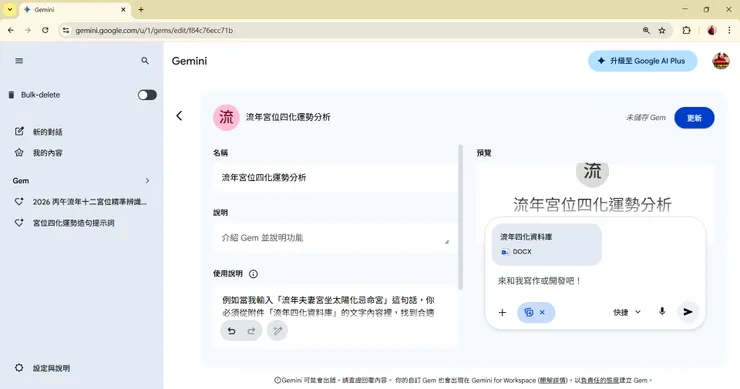Click the resize handle of description field
The image size is (740, 389).
pos(446,242)
